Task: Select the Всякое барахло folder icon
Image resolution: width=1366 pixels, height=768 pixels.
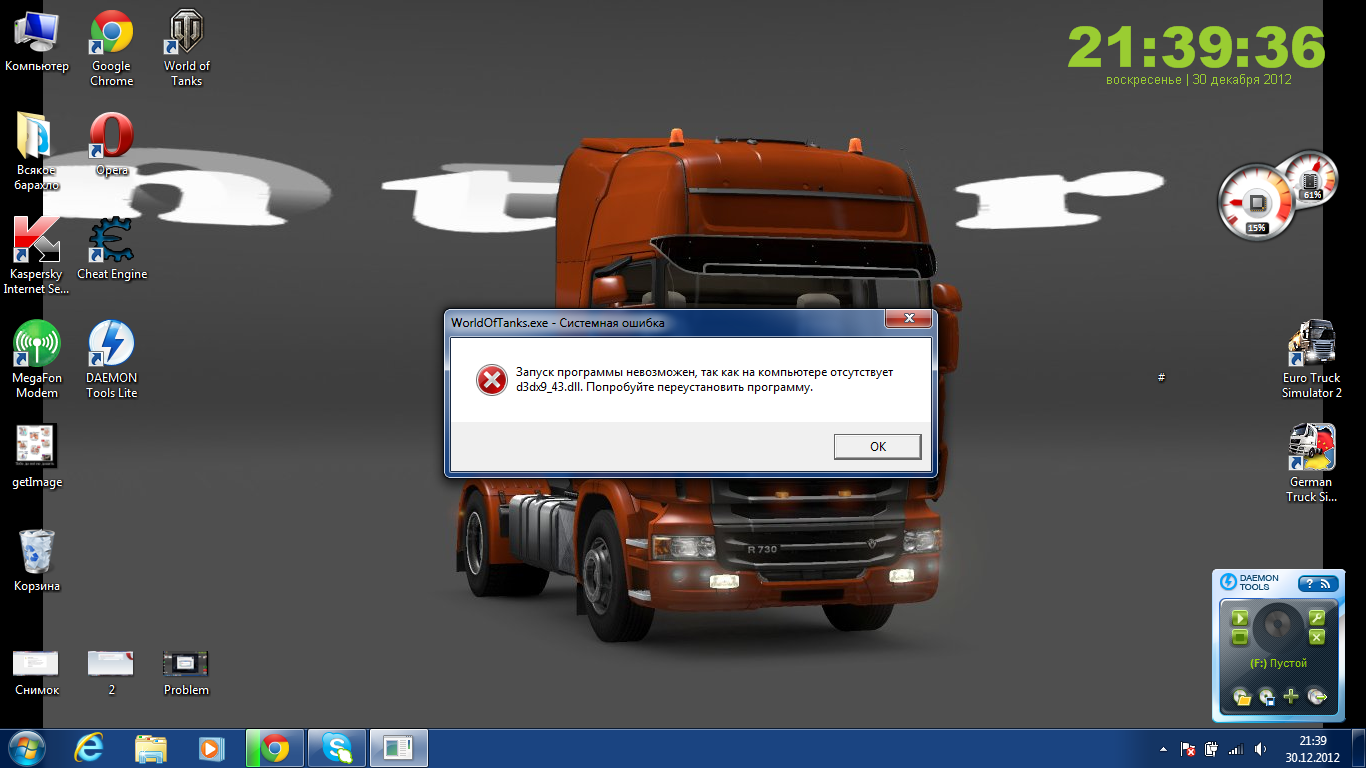Action: [x=37, y=152]
